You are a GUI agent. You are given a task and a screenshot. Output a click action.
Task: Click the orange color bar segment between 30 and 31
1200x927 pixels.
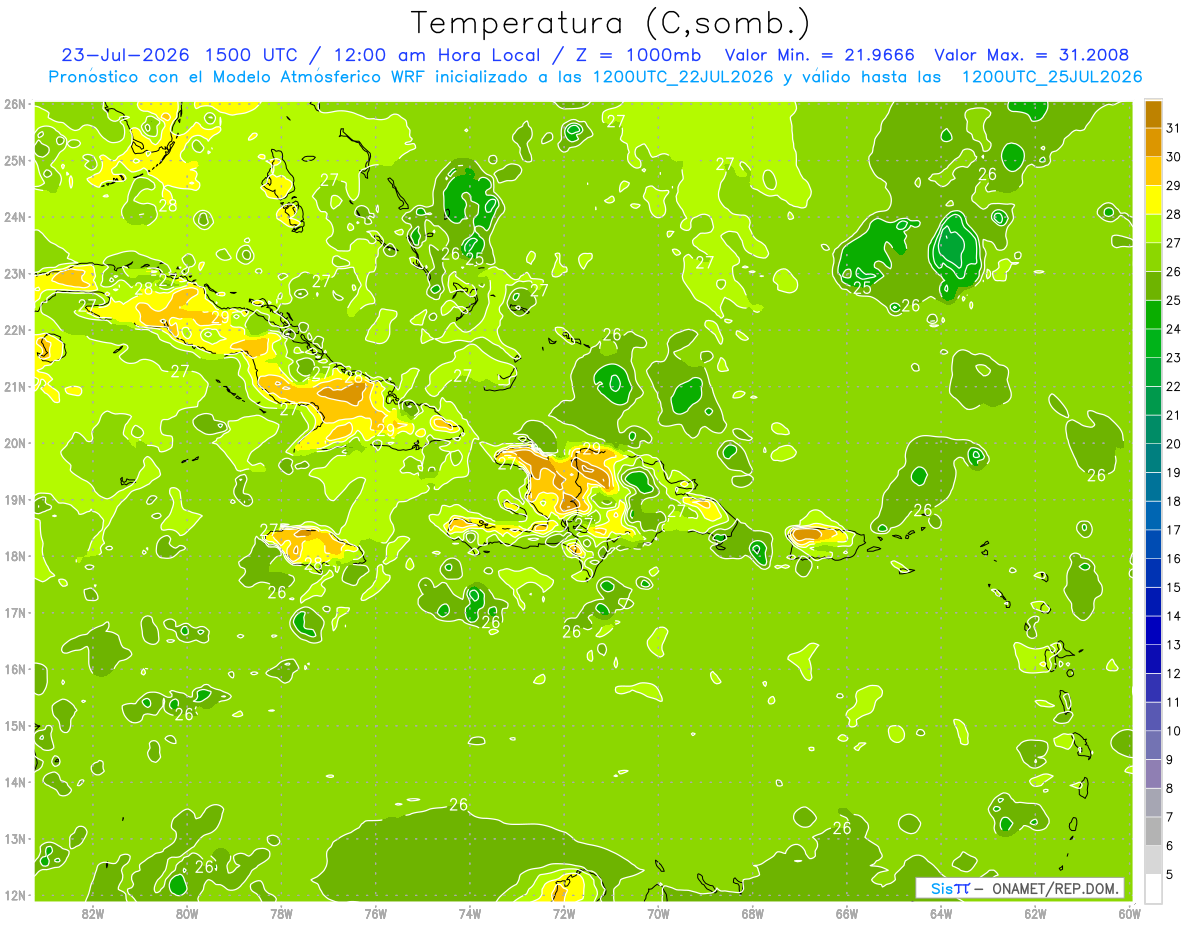click(x=1153, y=142)
